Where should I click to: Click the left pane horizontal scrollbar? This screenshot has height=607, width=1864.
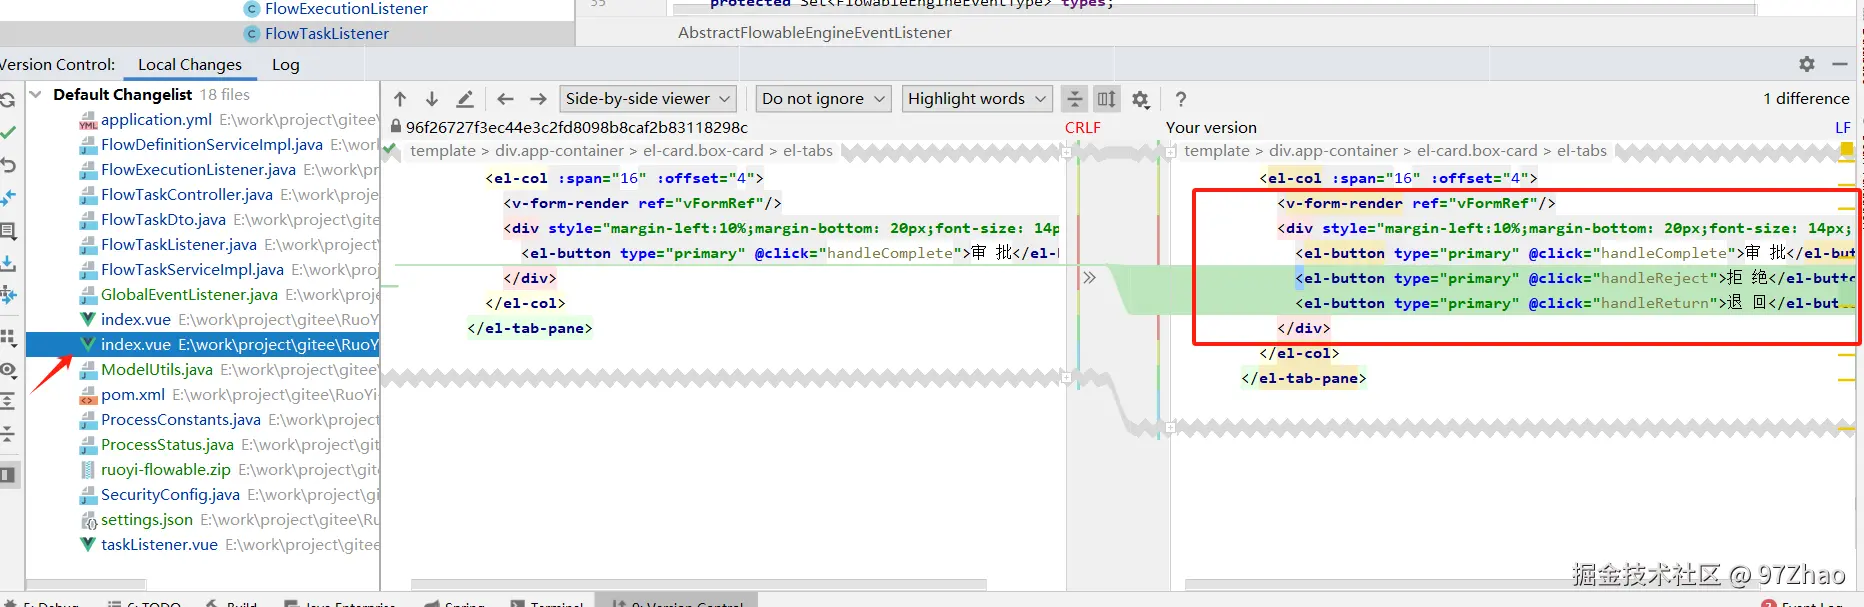tap(699, 584)
